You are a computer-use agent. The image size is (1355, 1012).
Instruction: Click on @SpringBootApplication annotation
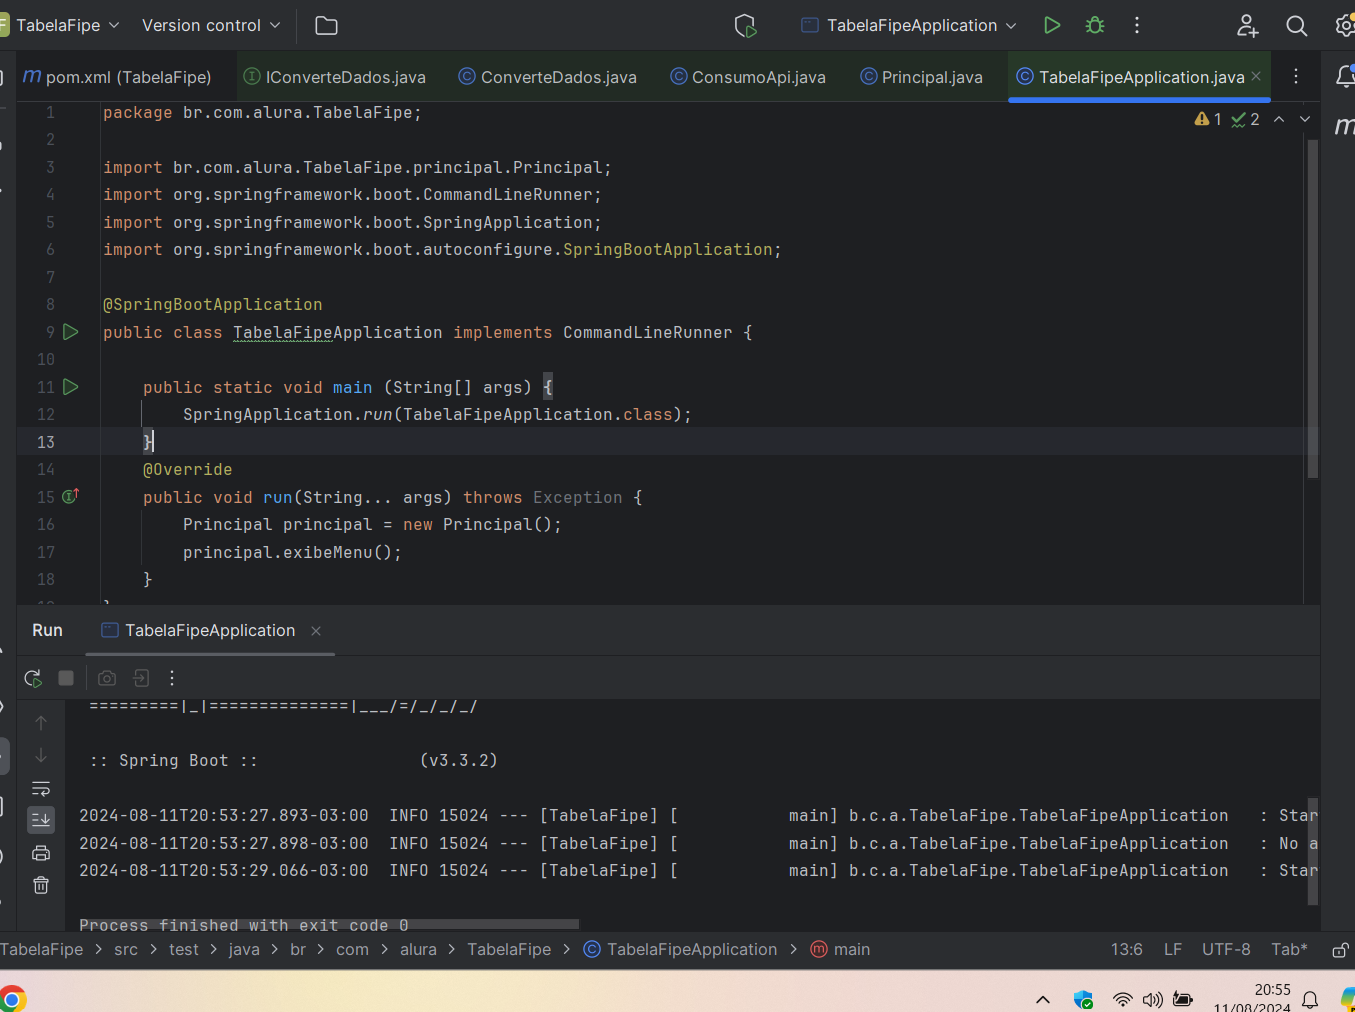coord(213,305)
